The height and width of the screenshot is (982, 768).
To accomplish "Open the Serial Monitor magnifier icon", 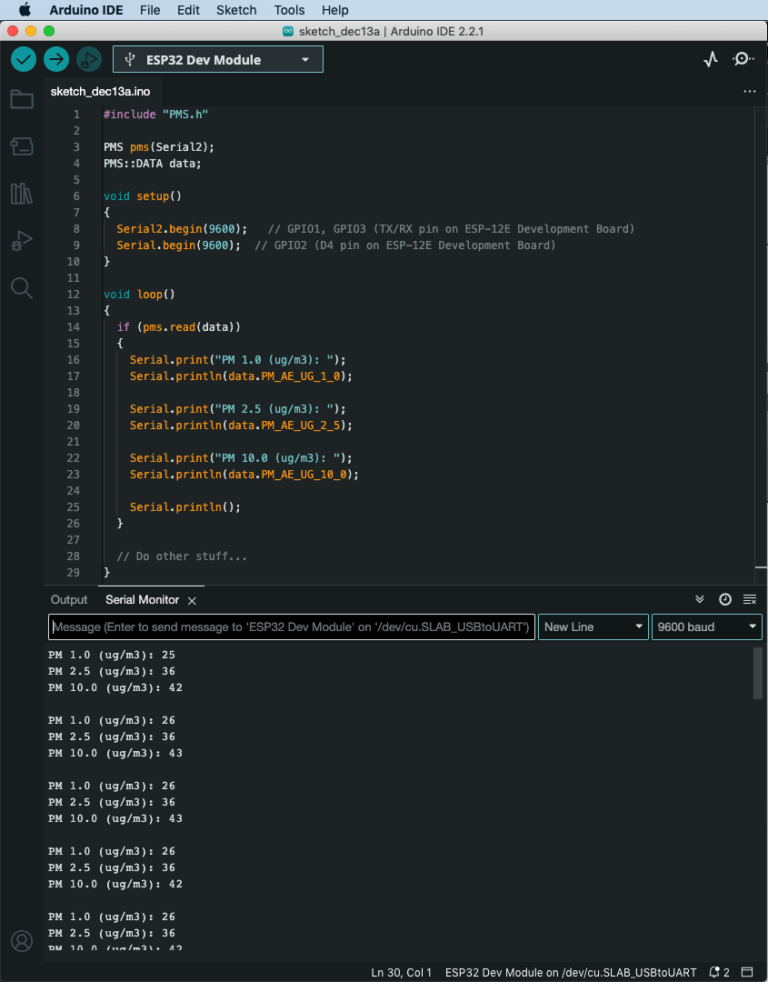I will coord(743,60).
